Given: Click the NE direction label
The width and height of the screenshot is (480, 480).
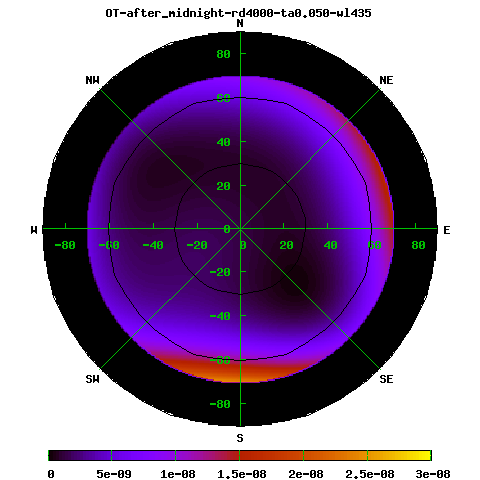Looking at the screenshot, I should pyautogui.click(x=386, y=80).
